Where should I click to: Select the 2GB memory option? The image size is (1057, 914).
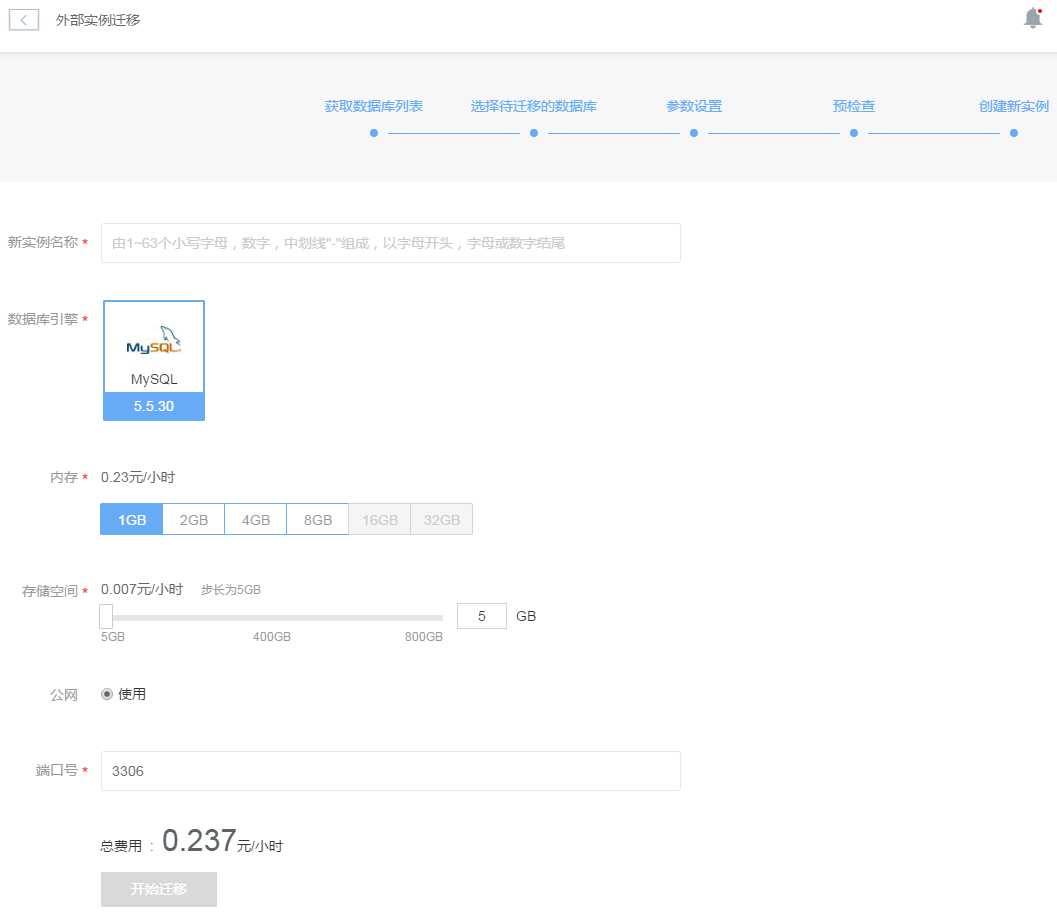tap(193, 519)
